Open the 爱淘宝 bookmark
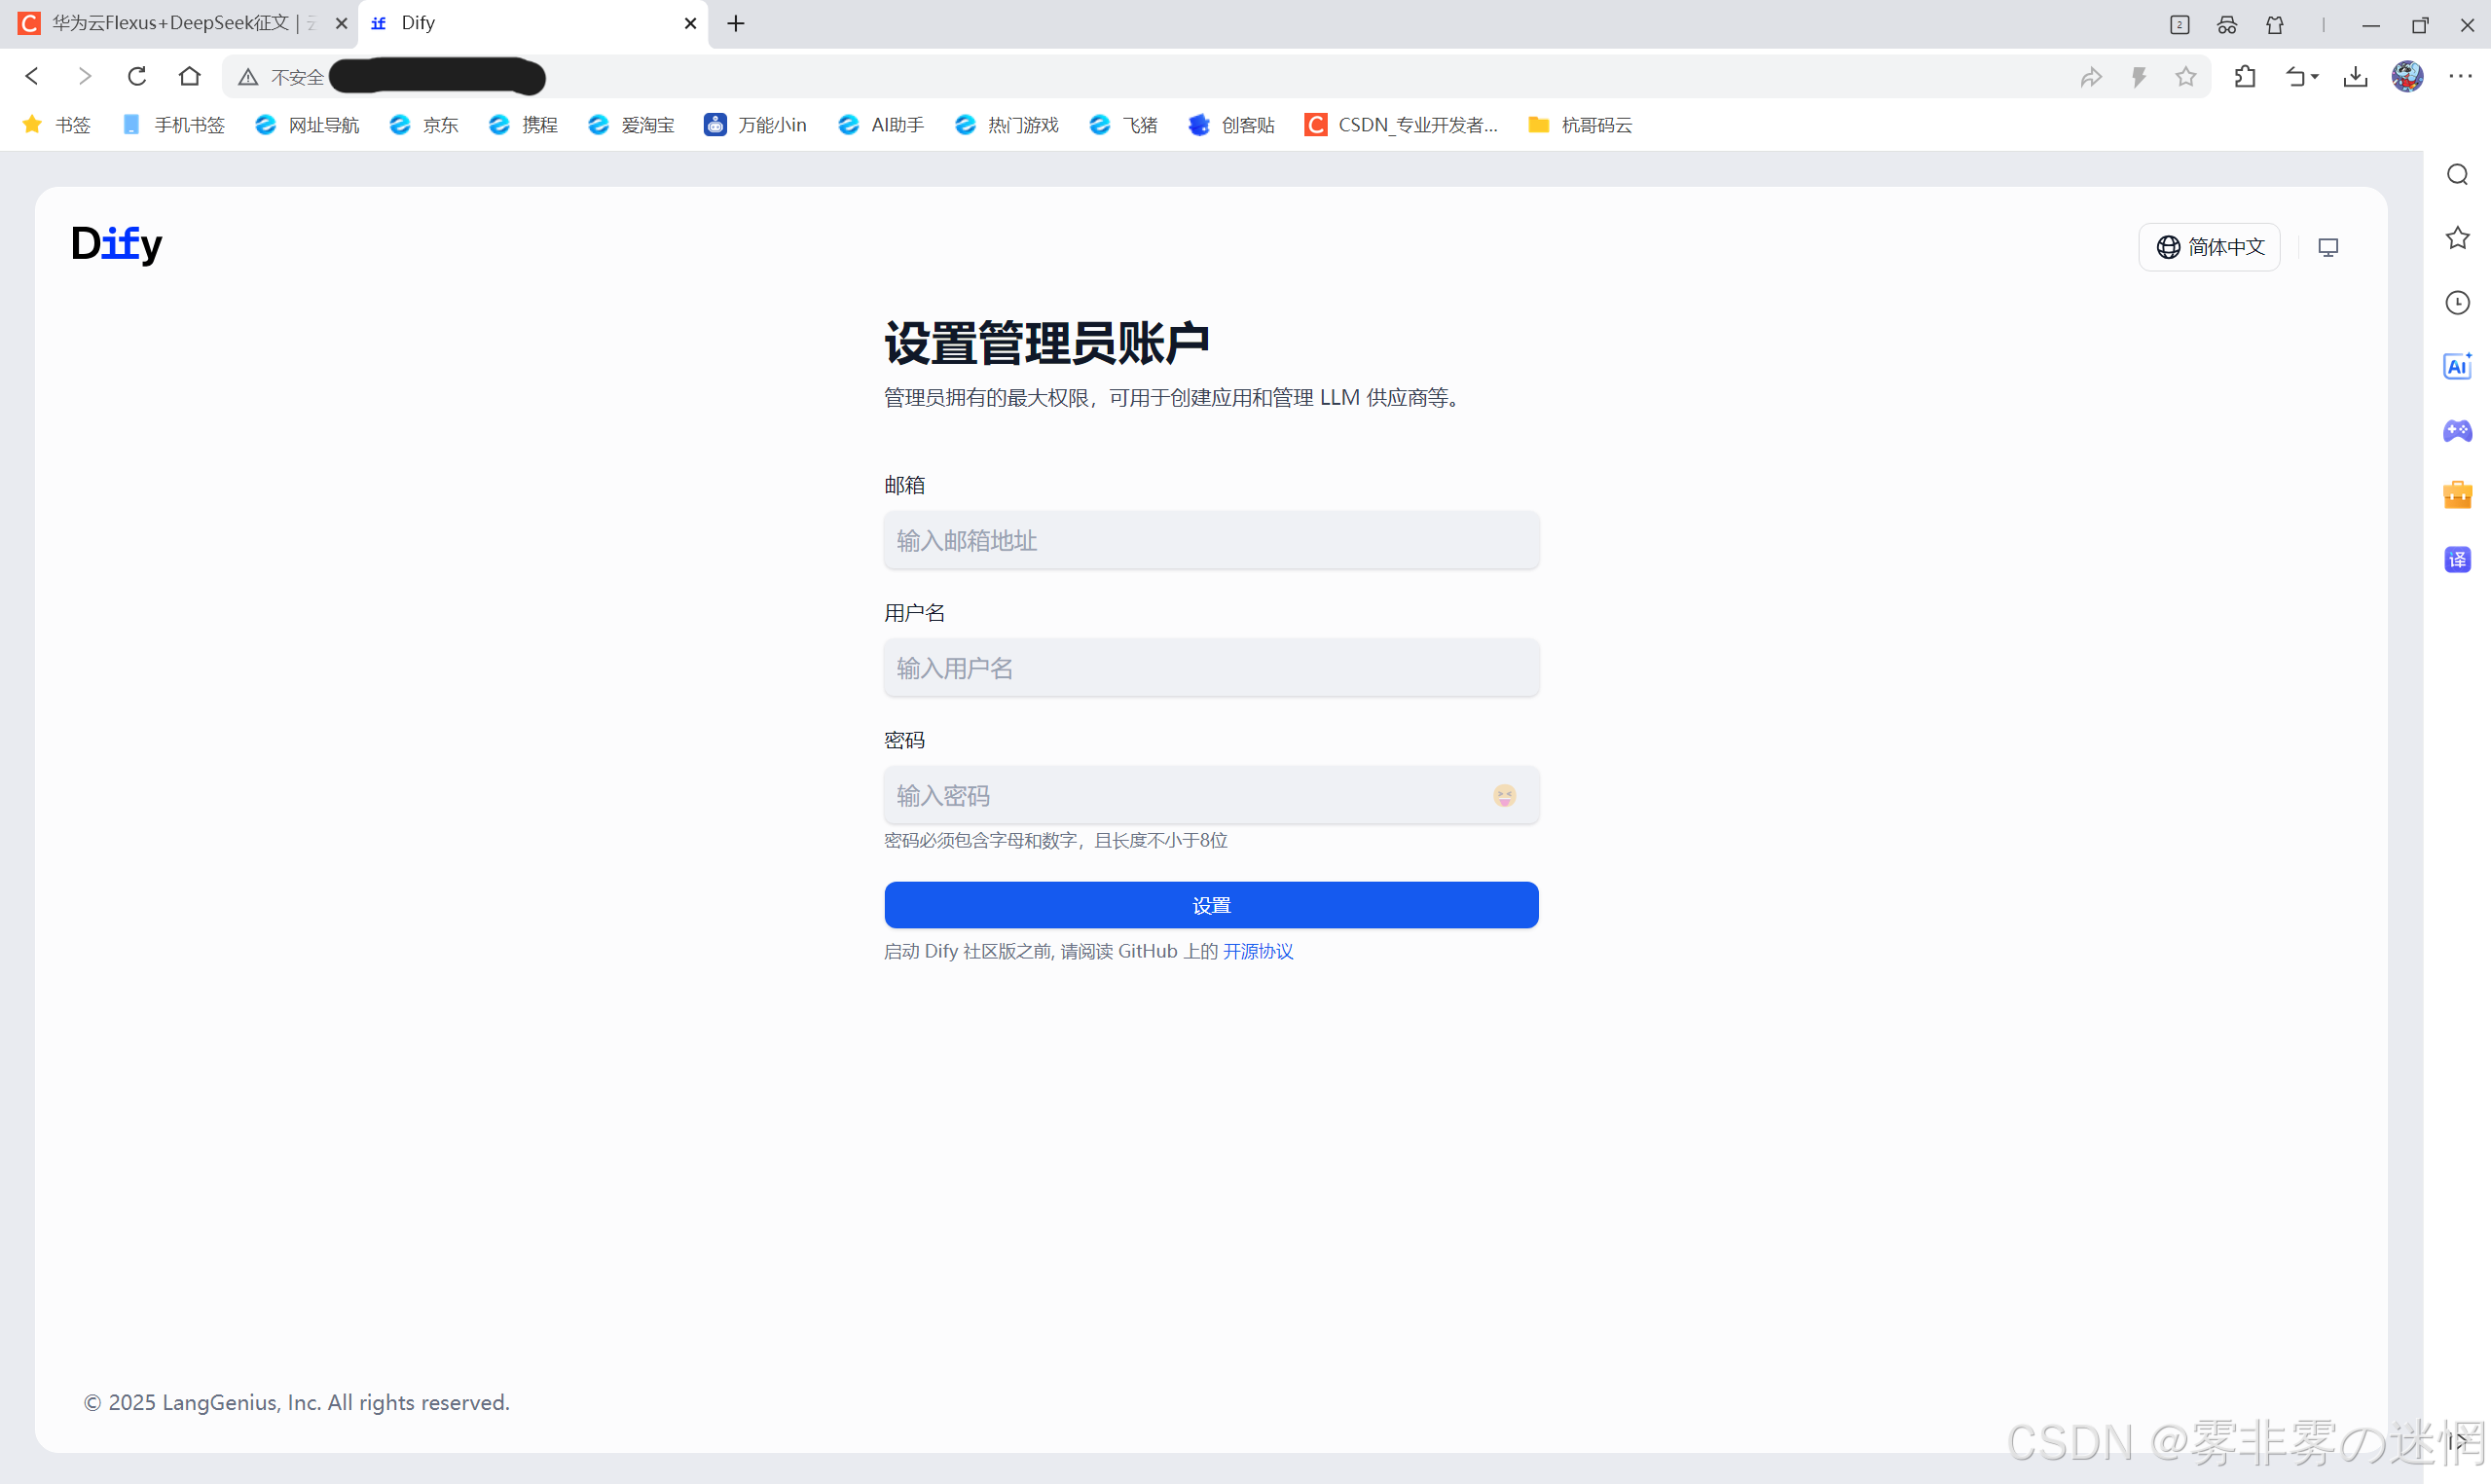The width and height of the screenshot is (2491, 1484). click(631, 125)
